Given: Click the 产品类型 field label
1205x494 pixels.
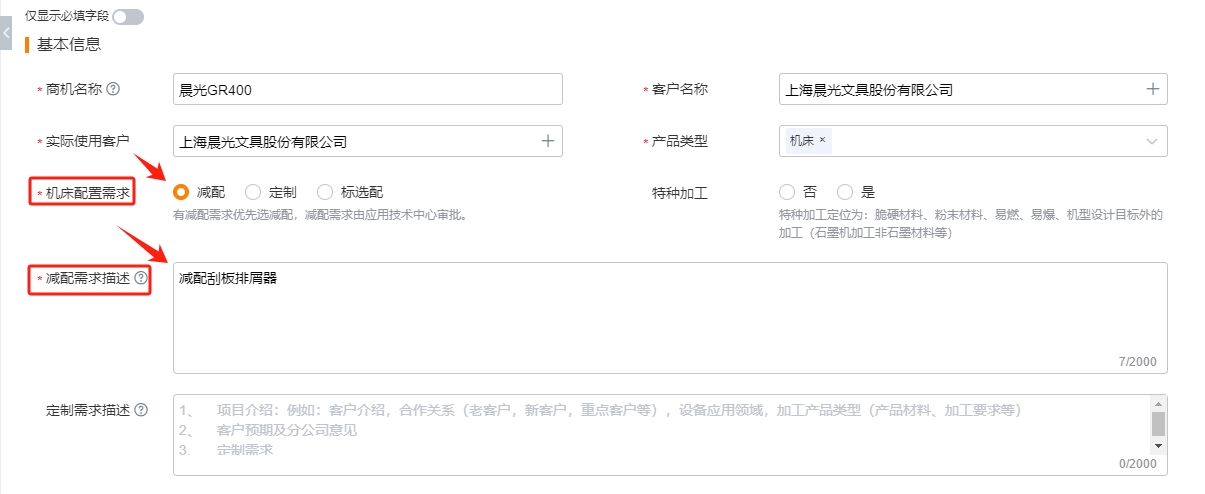Looking at the screenshot, I should point(680,141).
